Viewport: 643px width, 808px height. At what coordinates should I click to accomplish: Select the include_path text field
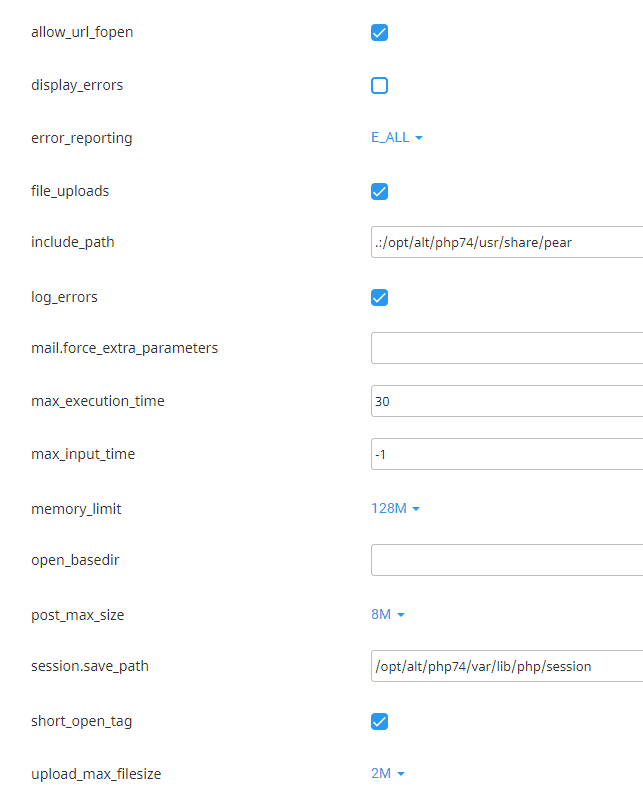pos(500,242)
